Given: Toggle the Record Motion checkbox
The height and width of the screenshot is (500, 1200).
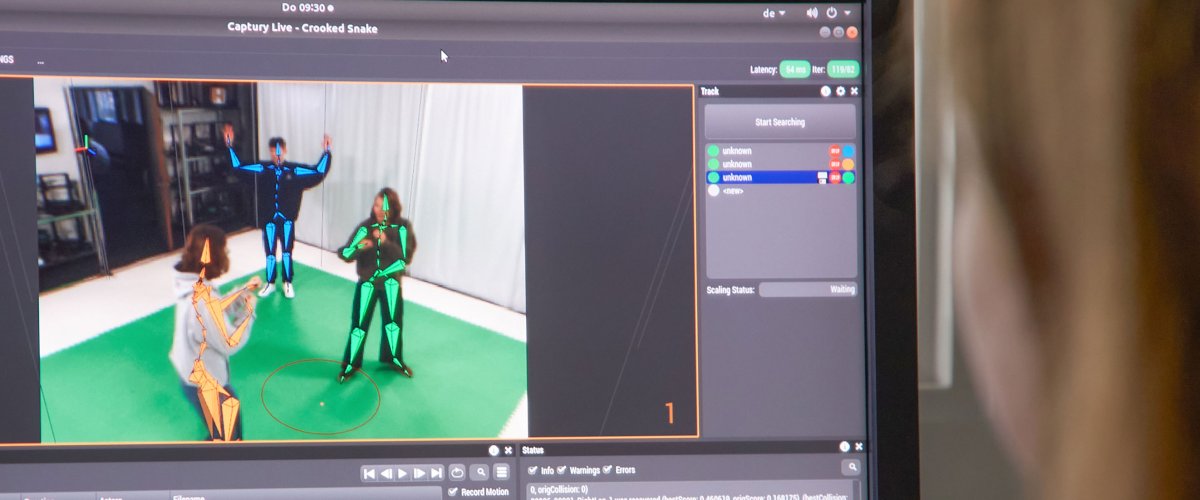Looking at the screenshot, I should coord(454,492).
